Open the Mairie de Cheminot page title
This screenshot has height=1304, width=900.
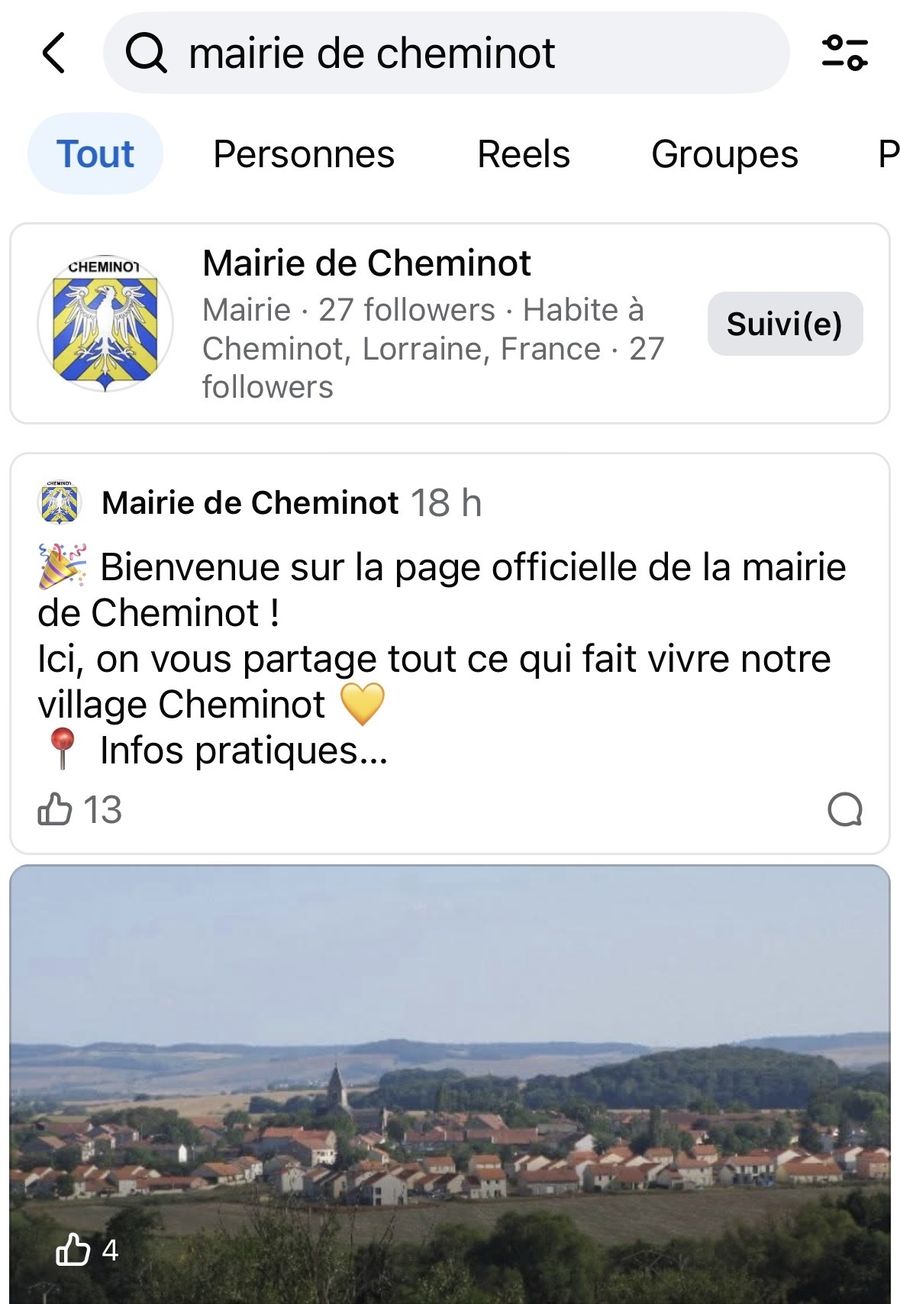(x=367, y=264)
